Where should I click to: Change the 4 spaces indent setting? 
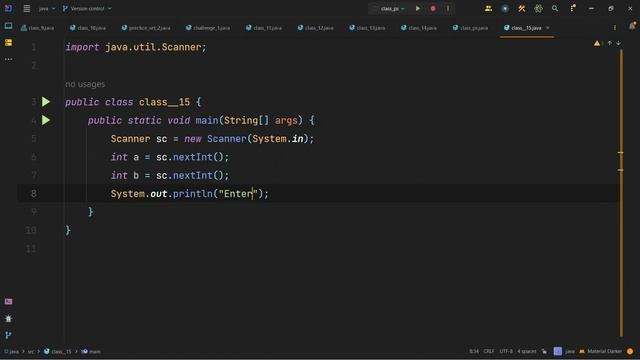[527, 351]
